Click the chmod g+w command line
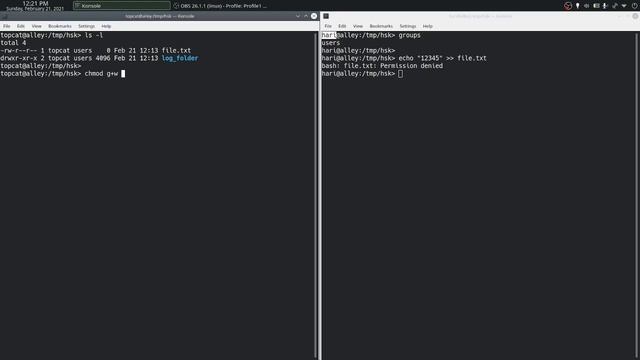 click(x=63, y=73)
